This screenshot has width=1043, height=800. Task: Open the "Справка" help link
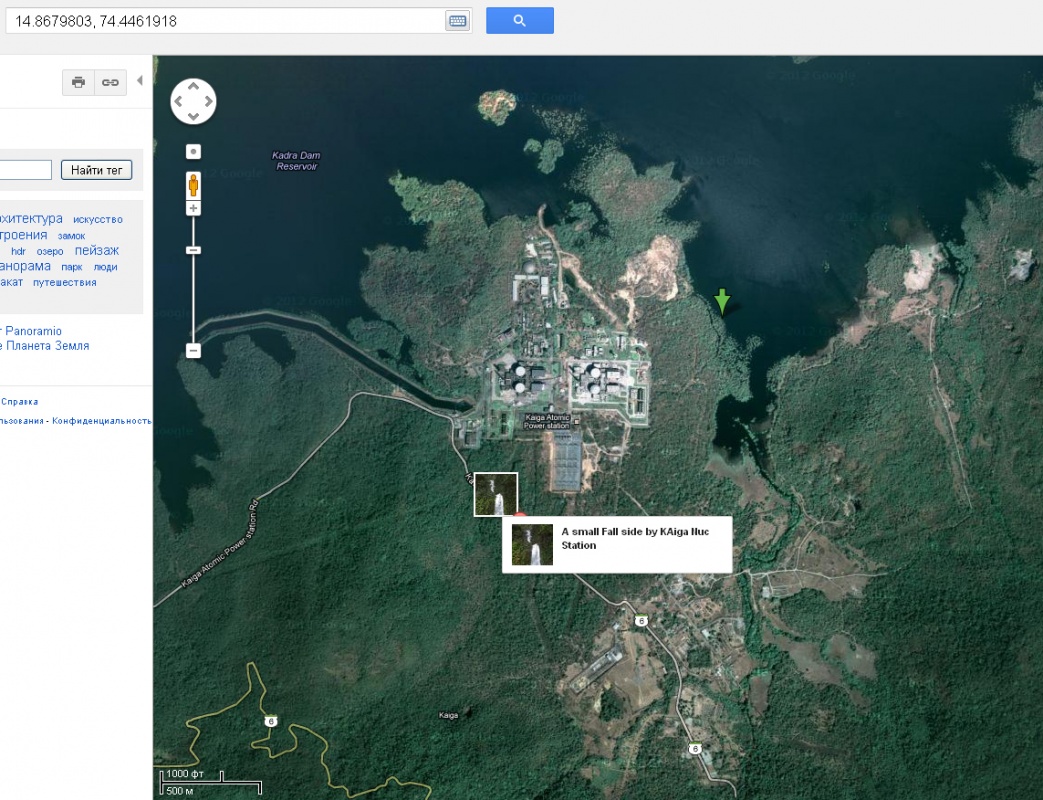click(x=20, y=402)
